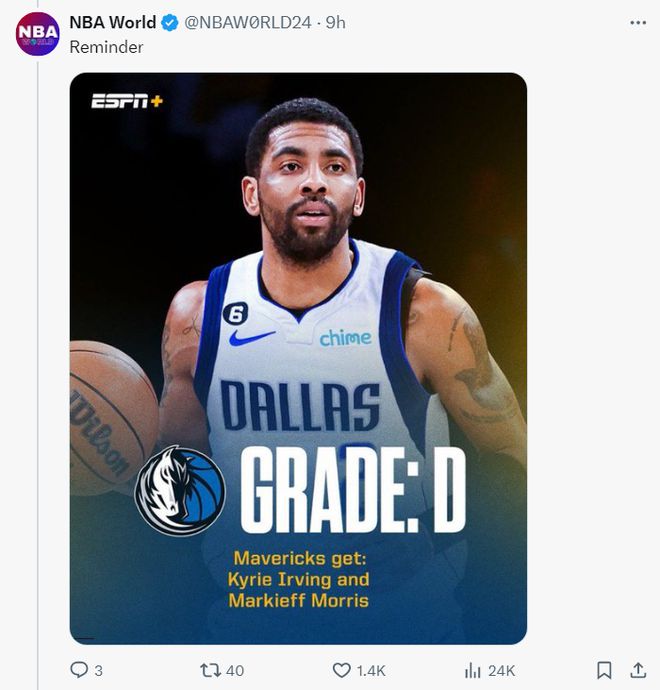
Task: Open the 9h timestamp permalink
Action: pyautogui.click(x=335, y=22)
